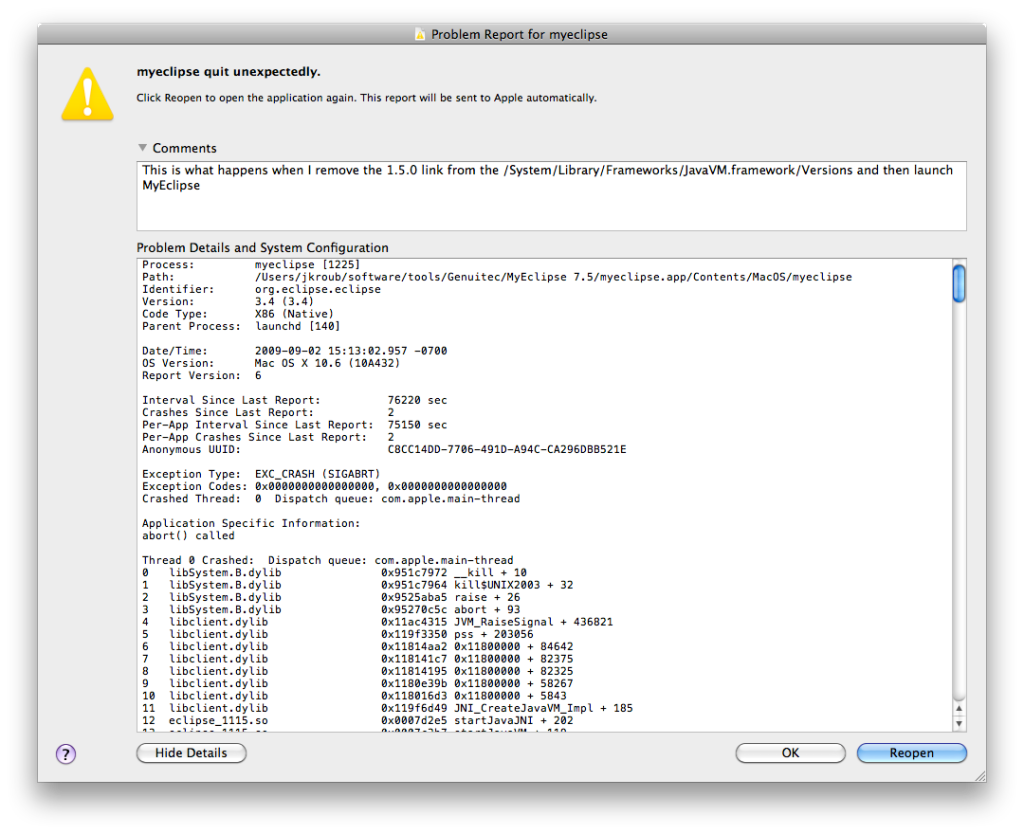Click the window resize grip corner

(980, 776)
